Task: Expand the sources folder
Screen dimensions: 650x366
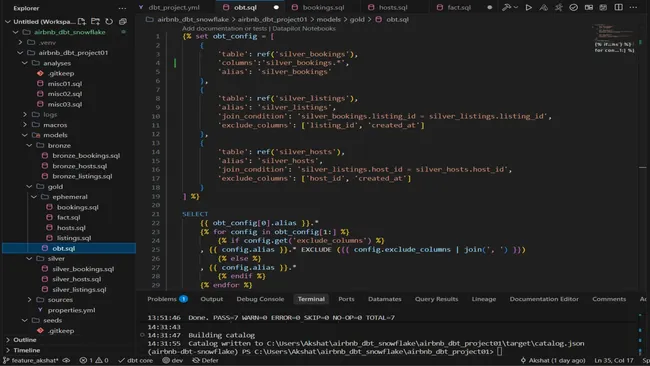Action: pyautogui.click(x=29, y=300)
